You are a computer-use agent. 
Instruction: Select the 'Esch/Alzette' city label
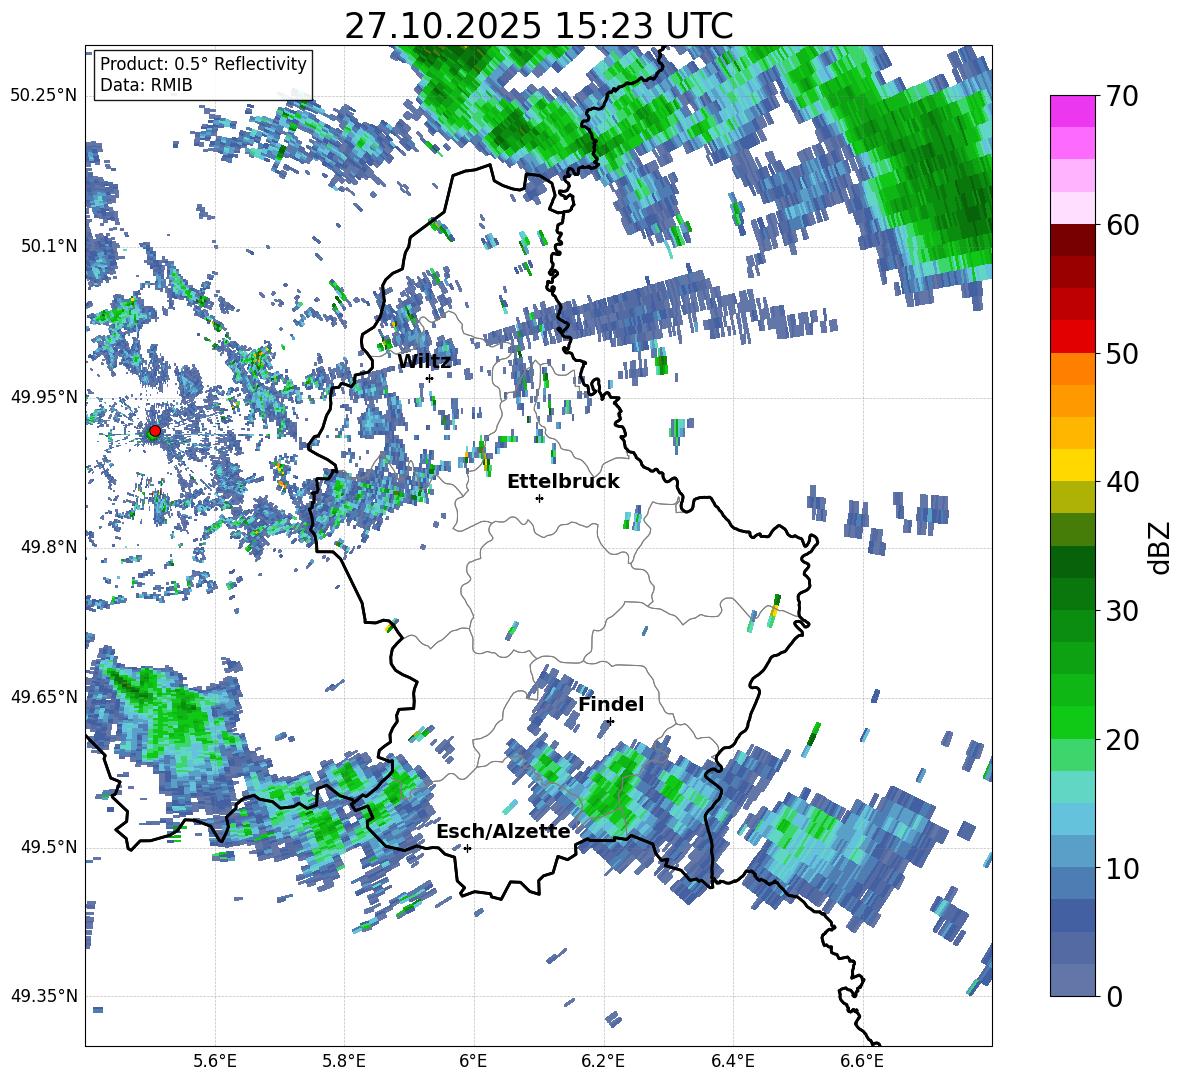504,831
